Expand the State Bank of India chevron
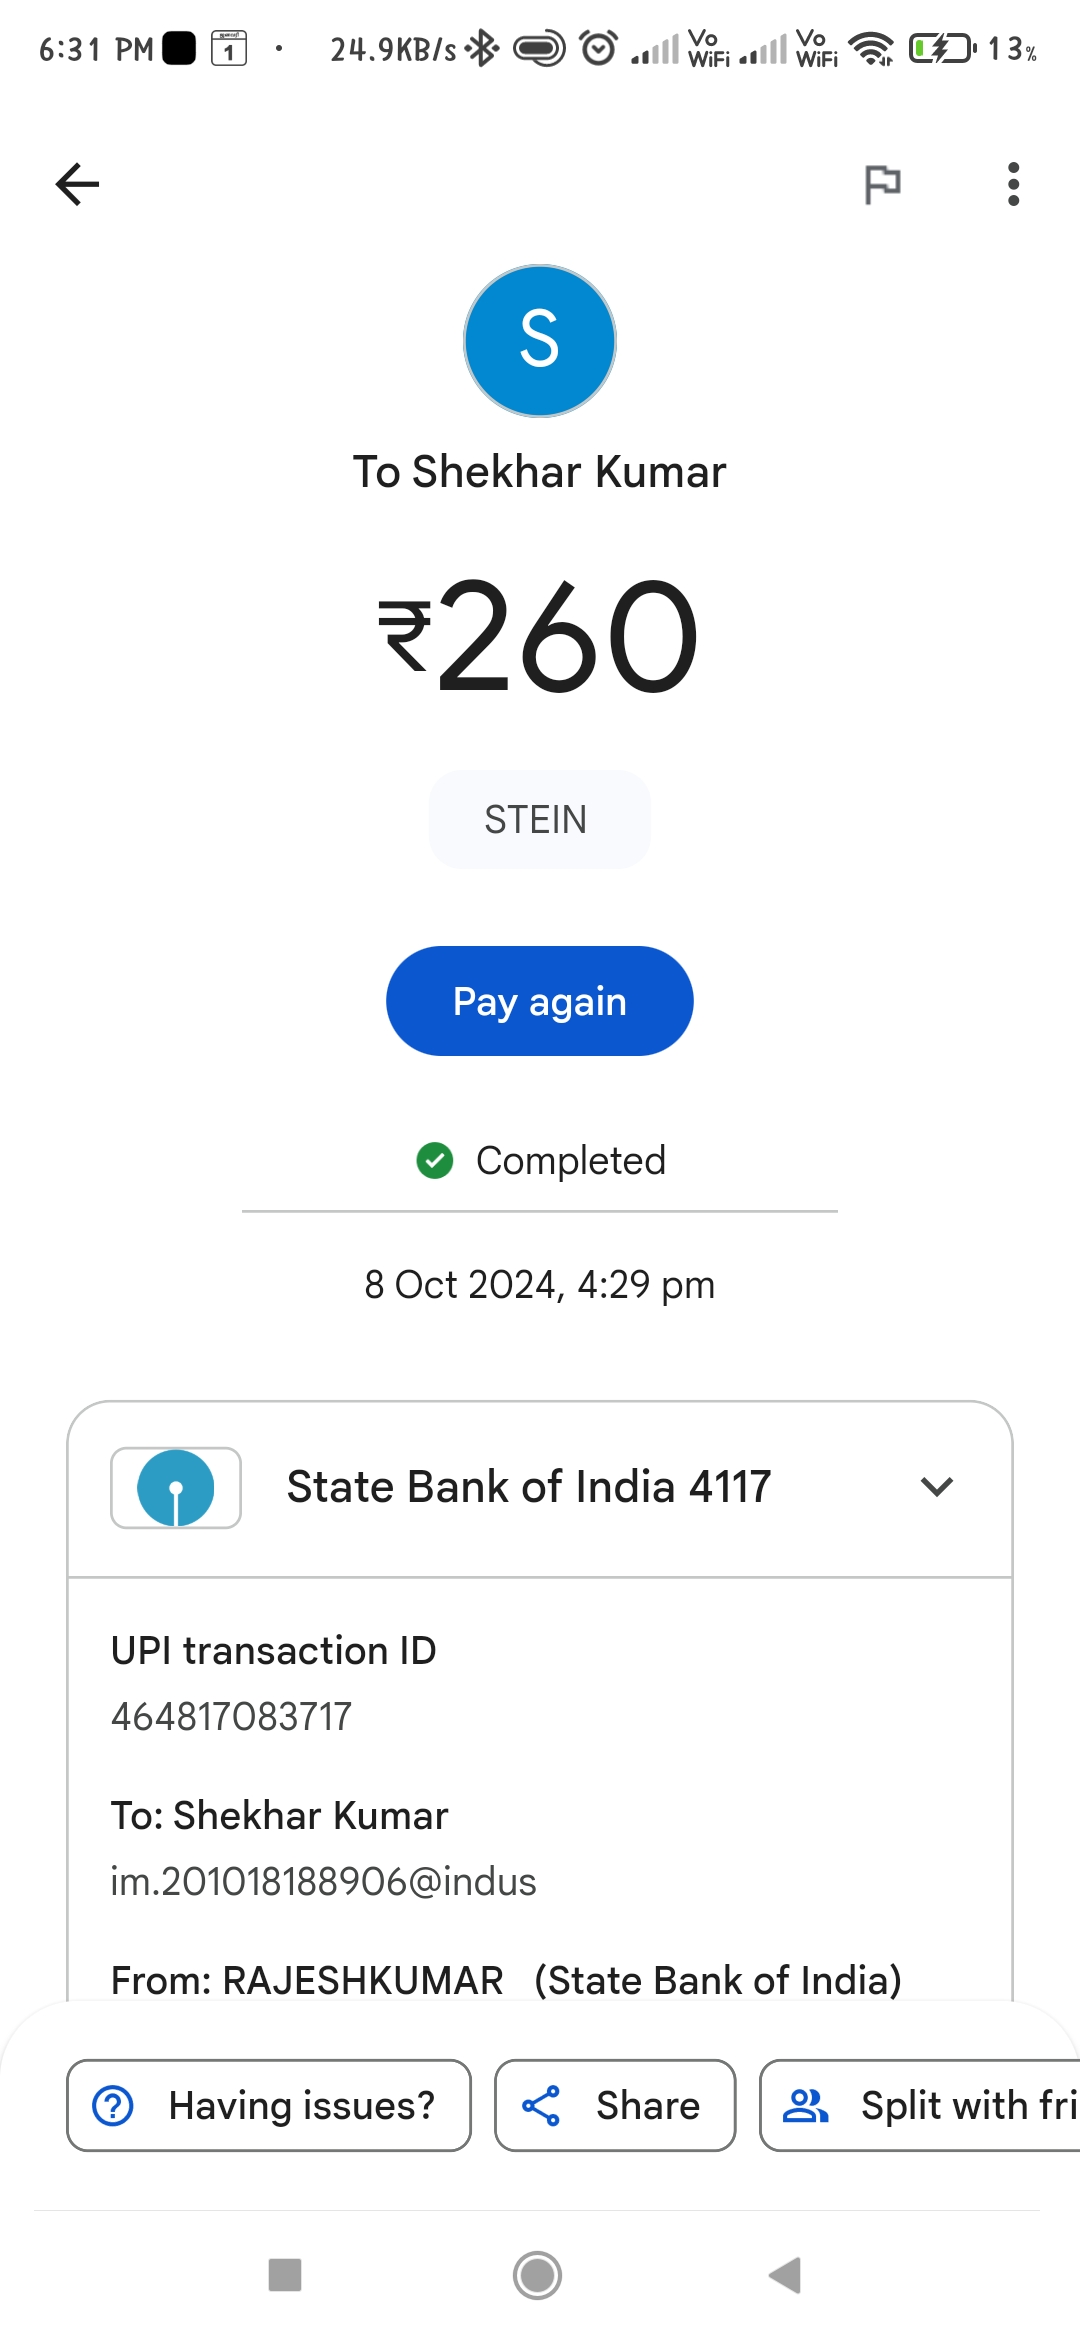 point(937,1487)
